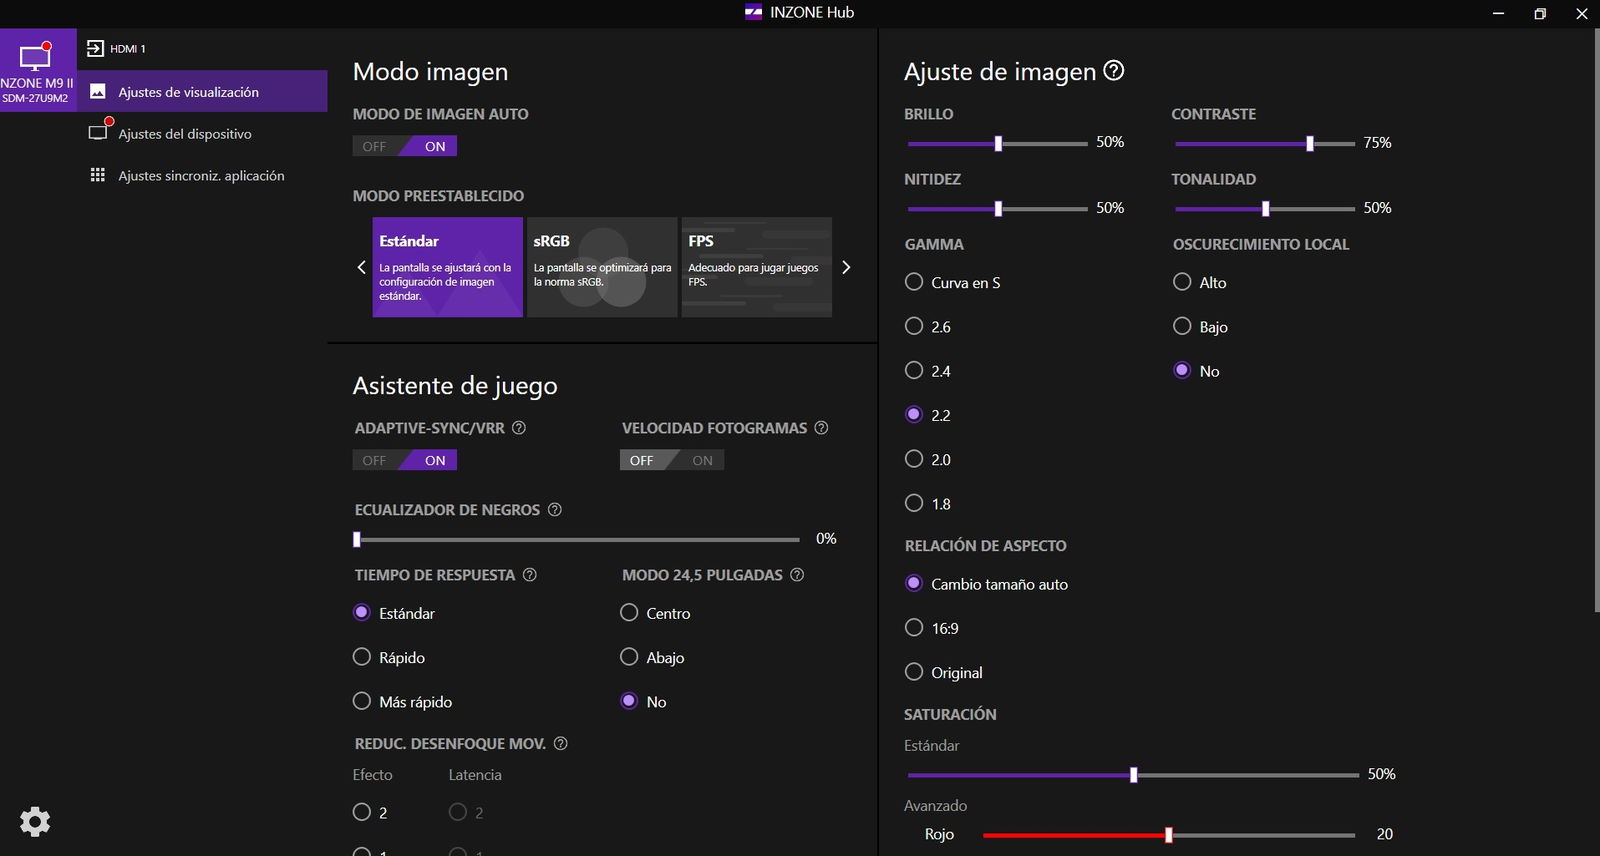Adjust the Tonalidad slider
1600x856 pixels.
click(1265, 209)
